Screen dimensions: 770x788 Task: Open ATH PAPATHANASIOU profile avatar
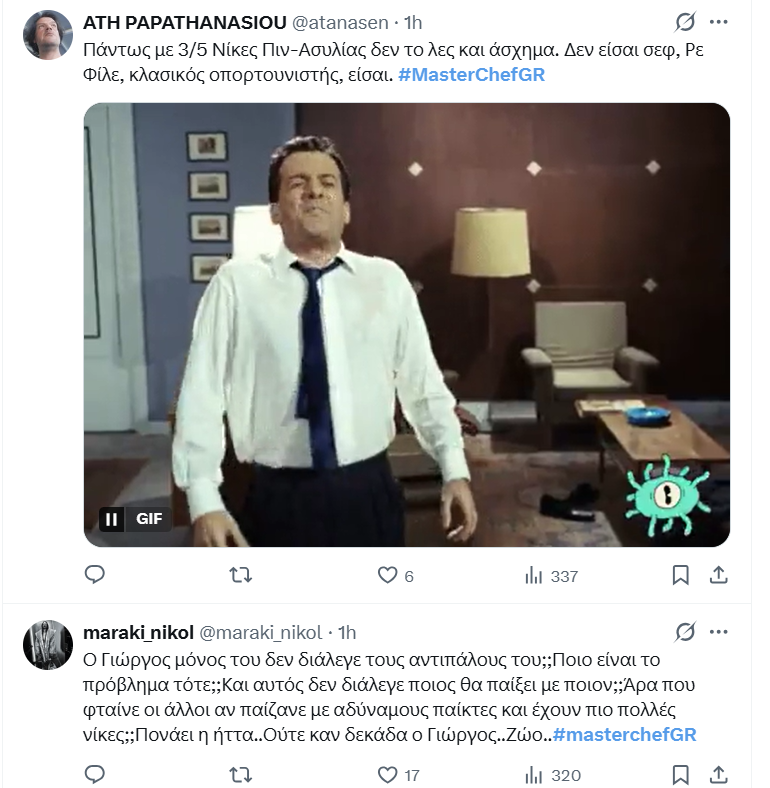click(47, 35)
